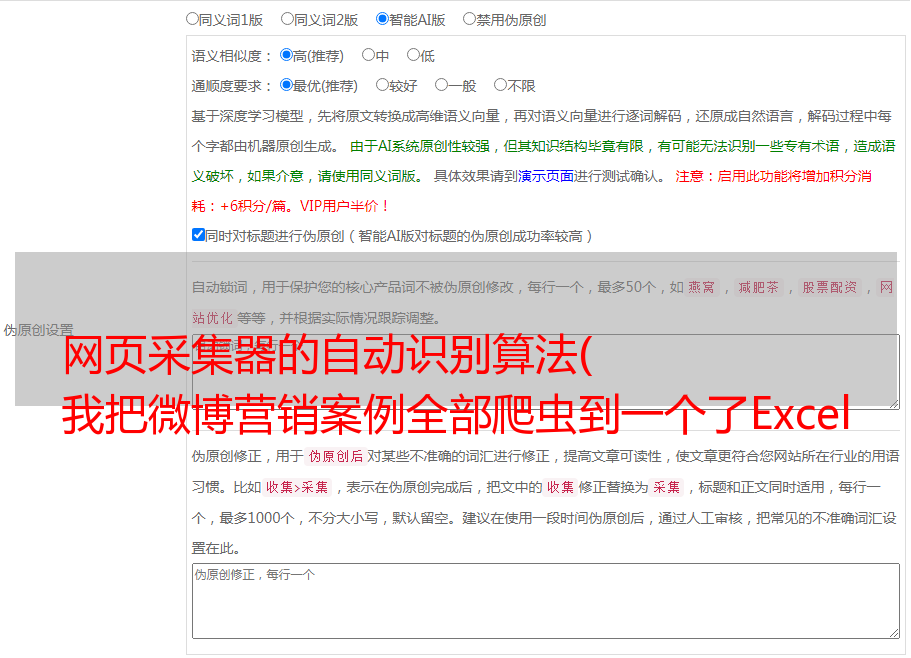
Task: Select the 同义词2版 radio option
Action: click(x=287, y=19)
